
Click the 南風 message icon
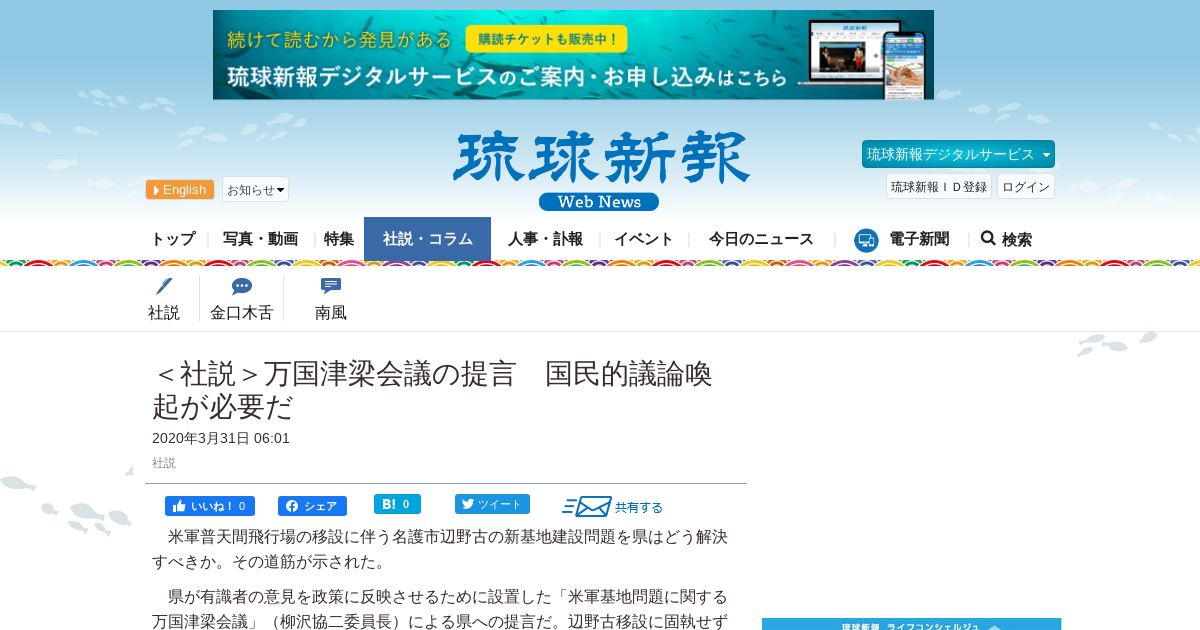pos(331,286)
